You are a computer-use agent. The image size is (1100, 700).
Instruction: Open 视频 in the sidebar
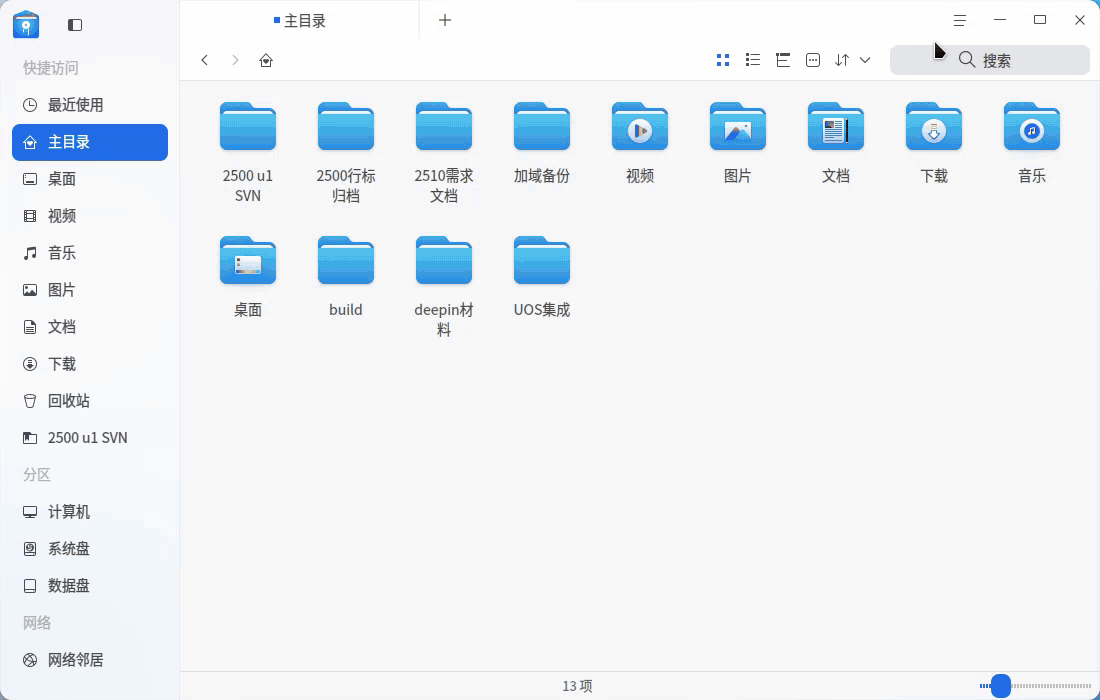[x=90, y=216]
